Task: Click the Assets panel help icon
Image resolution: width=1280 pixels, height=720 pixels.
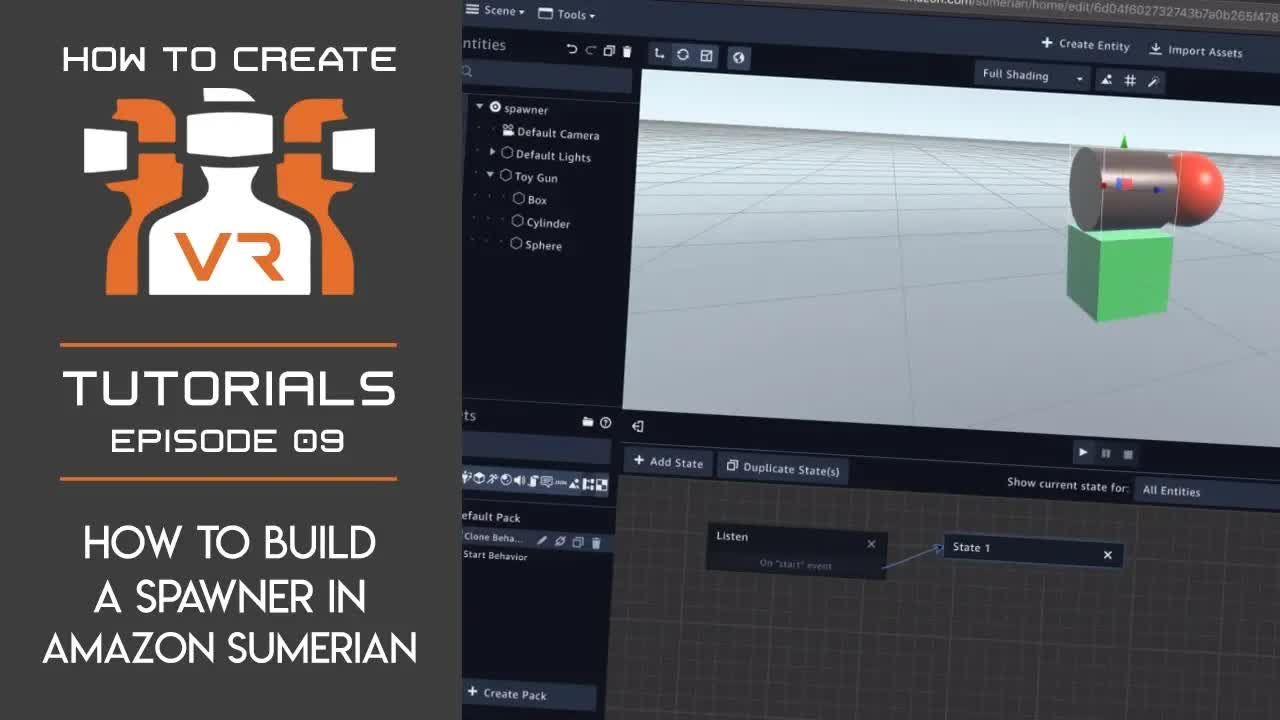Action: pos(605,422)
